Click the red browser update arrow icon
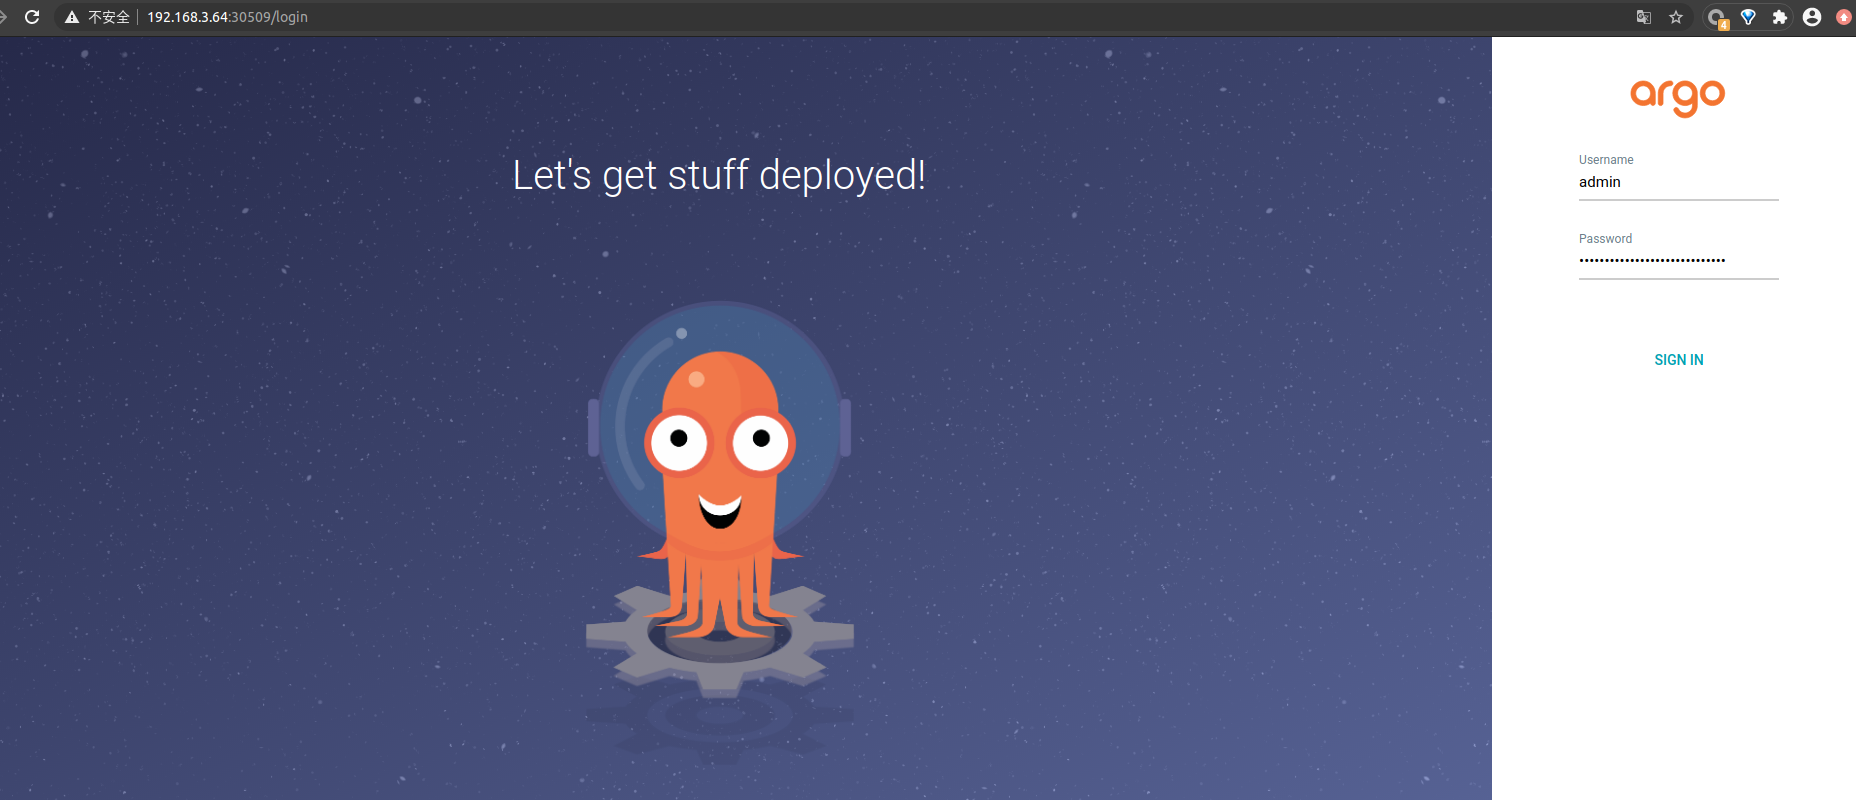 [1844, 17]
